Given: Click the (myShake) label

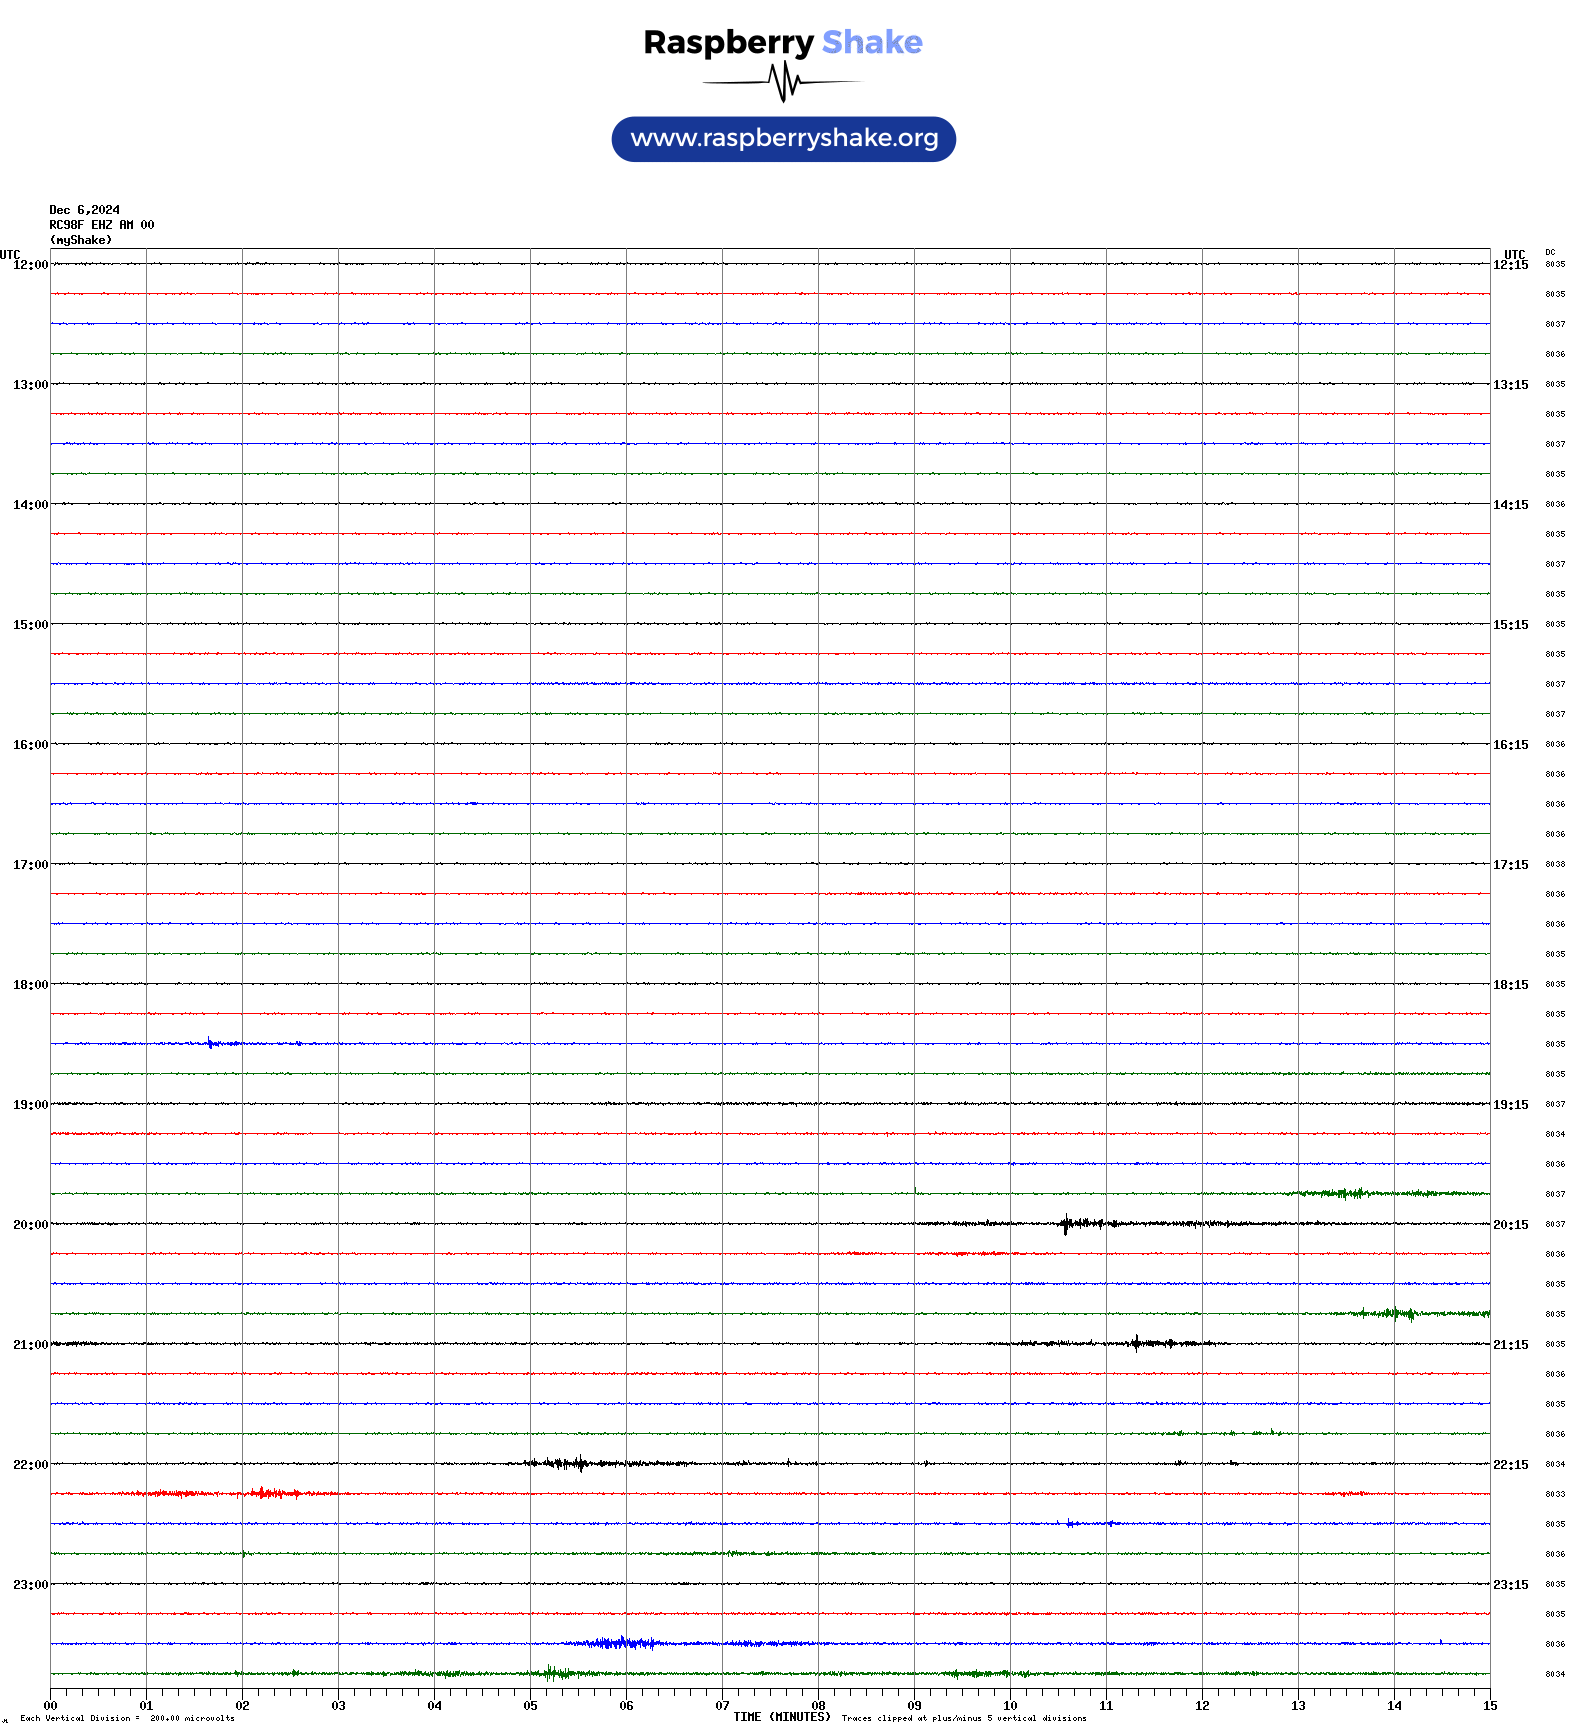Looking at the screenshot, I should [x=81, y=240].
